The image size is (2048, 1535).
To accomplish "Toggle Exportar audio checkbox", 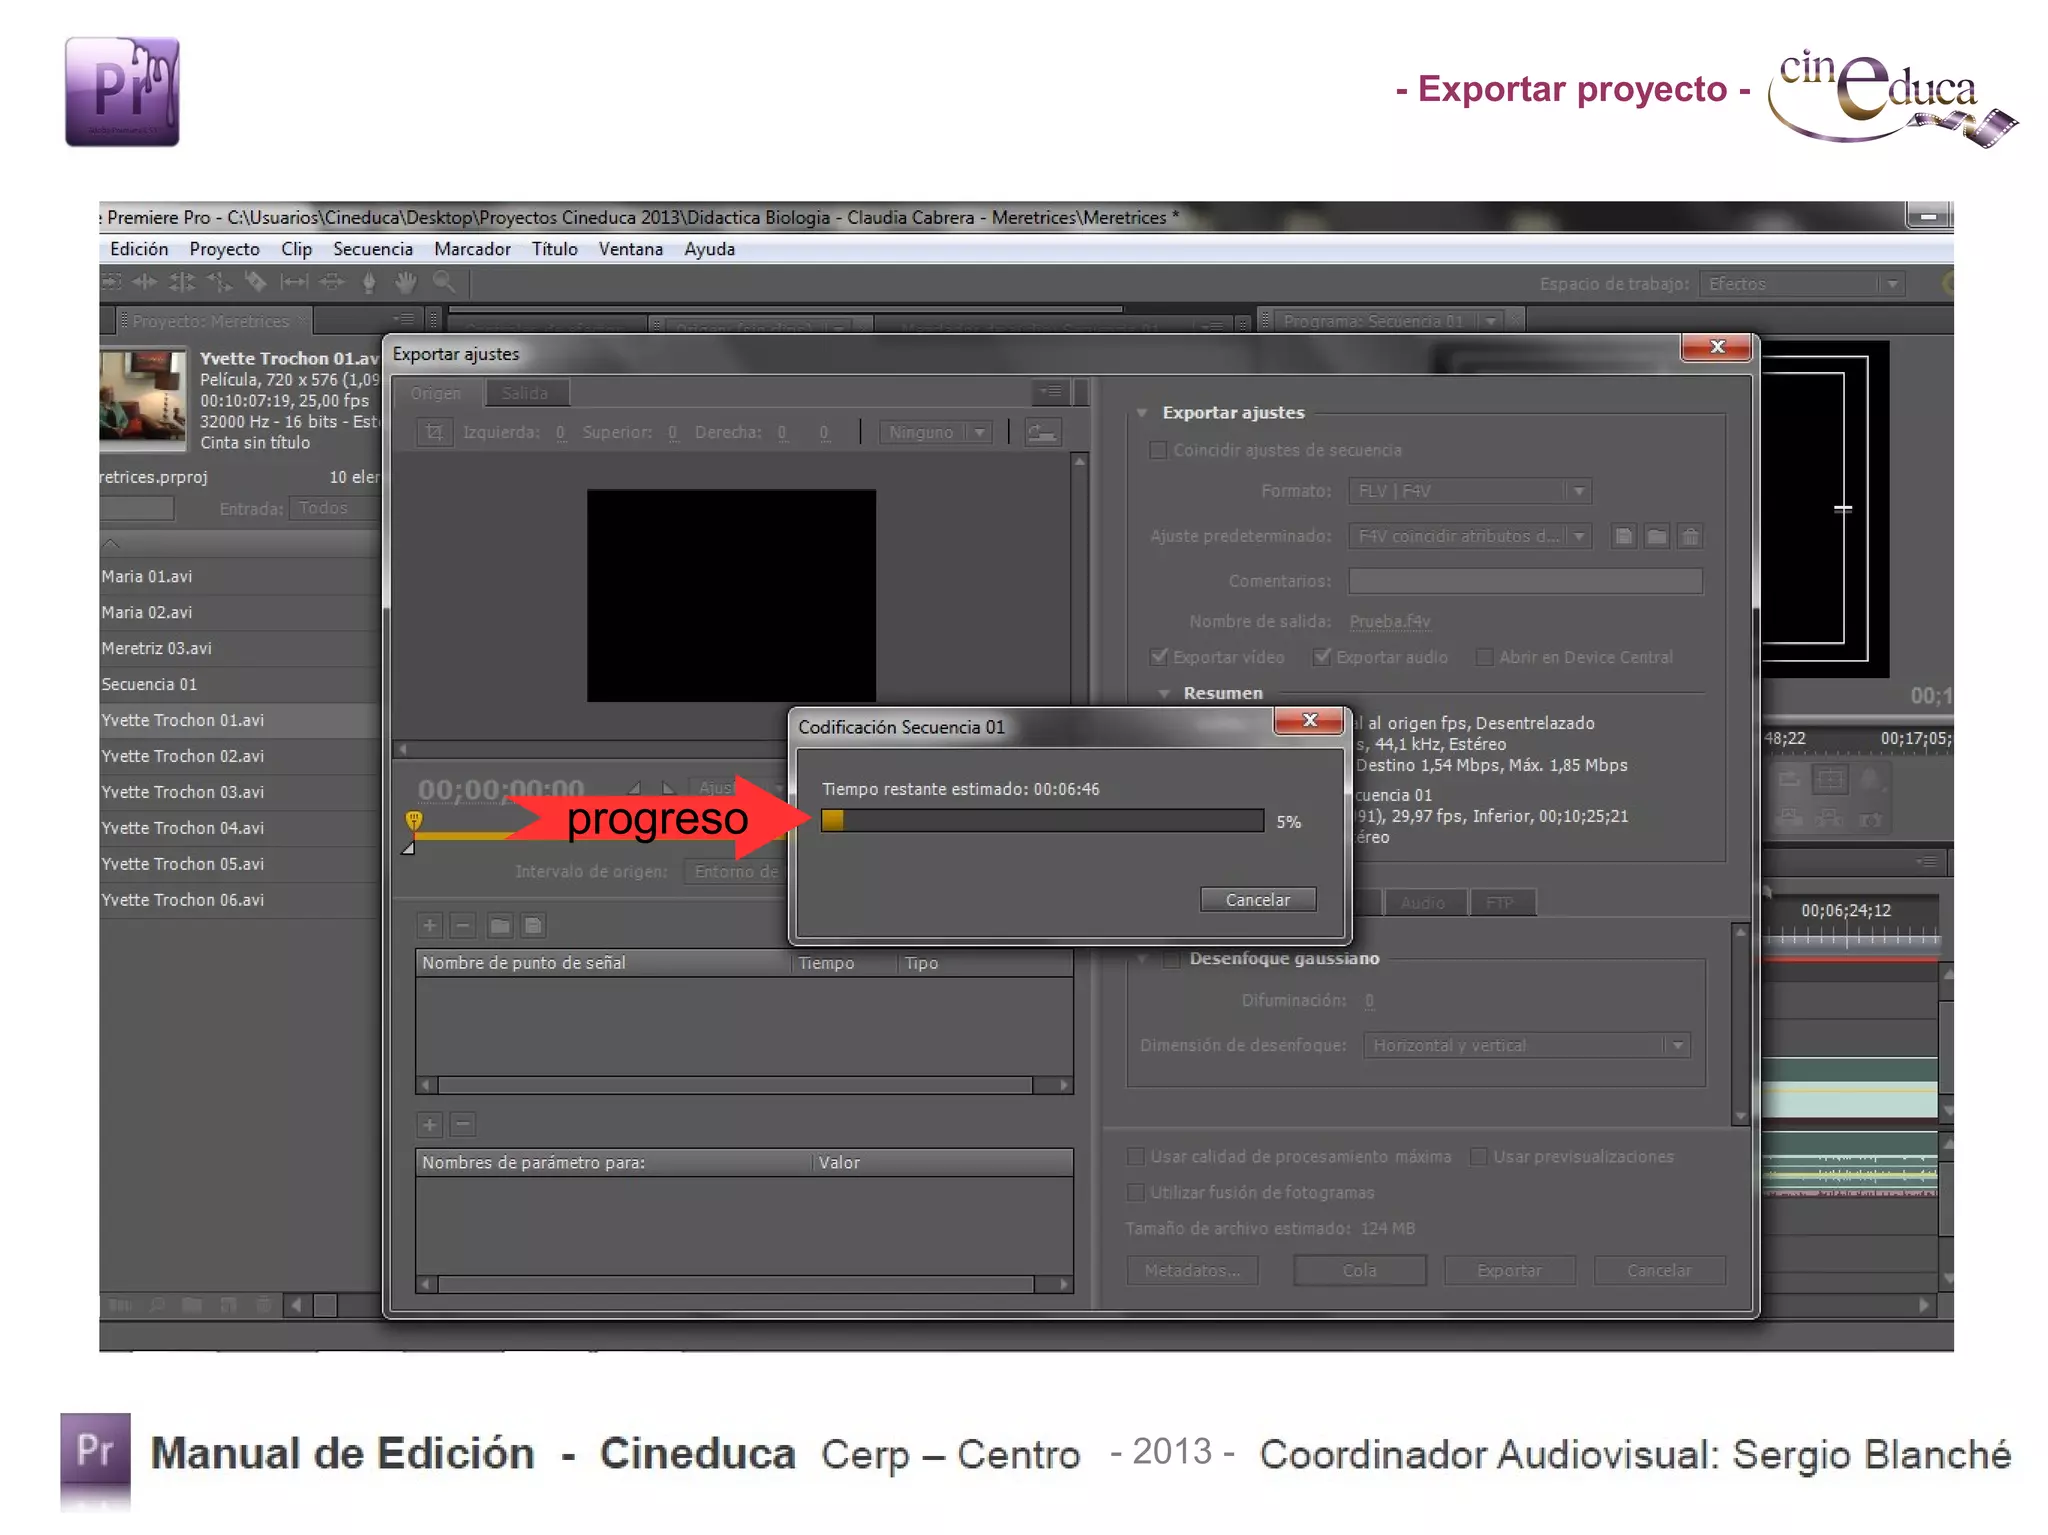I will pyautogui.click(x=1322, y=657).
